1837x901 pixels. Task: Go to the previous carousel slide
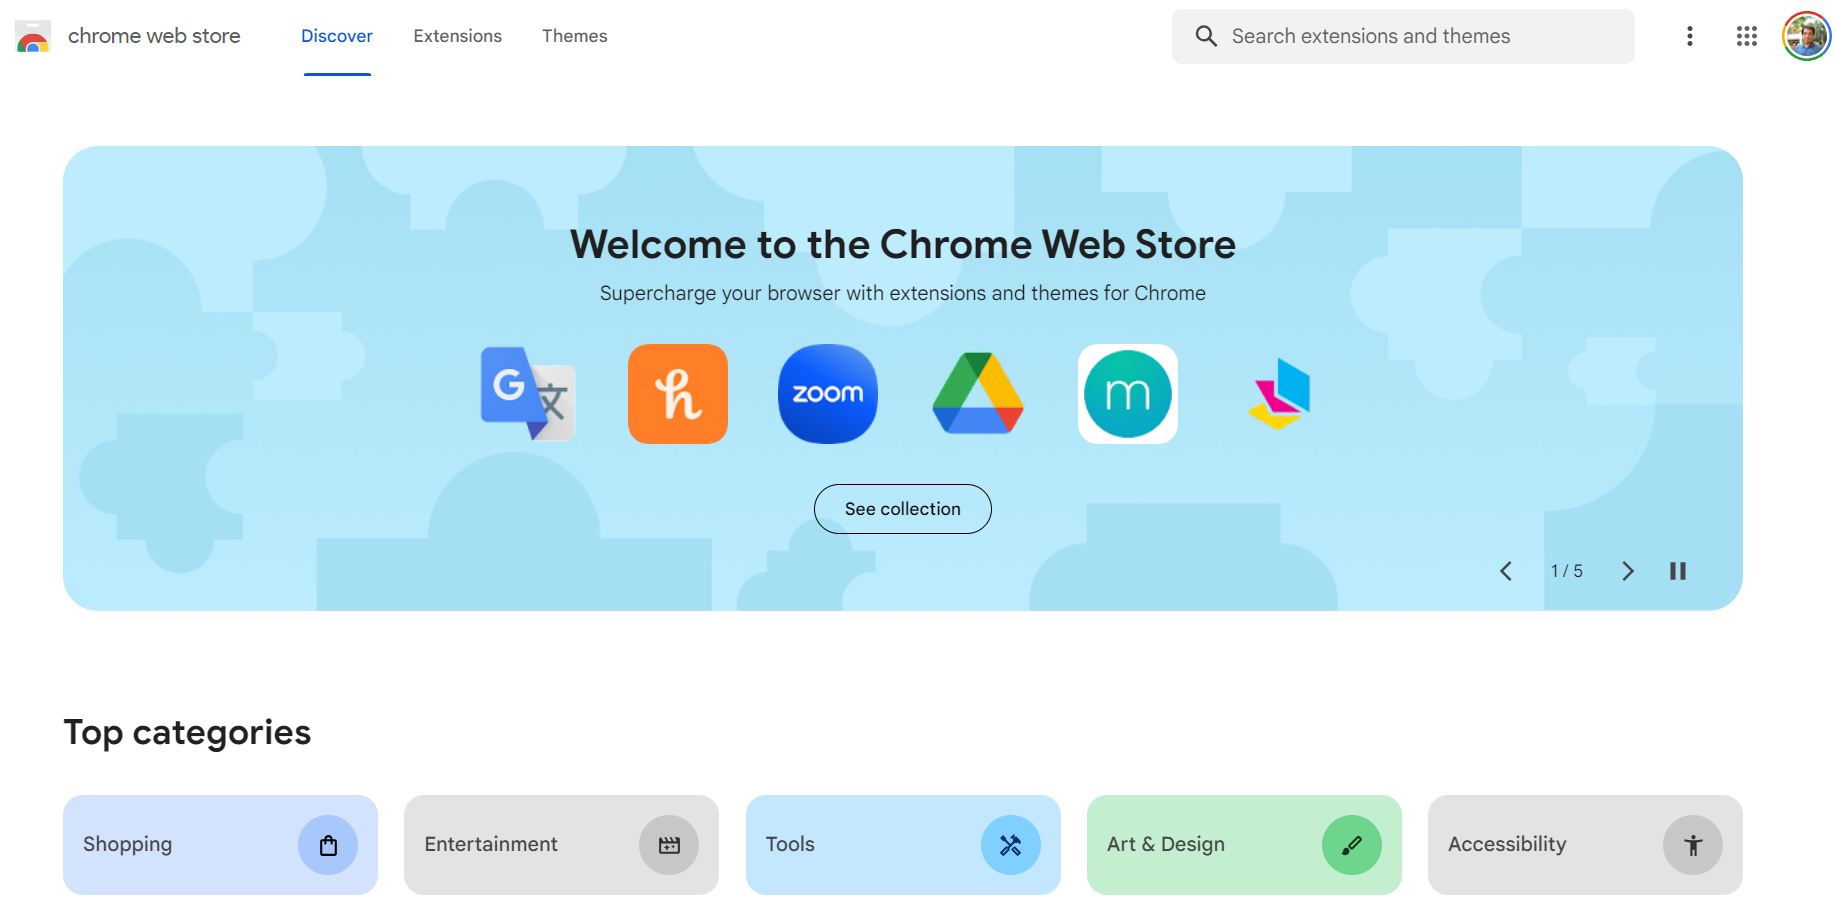click(x=1506, y=571)
